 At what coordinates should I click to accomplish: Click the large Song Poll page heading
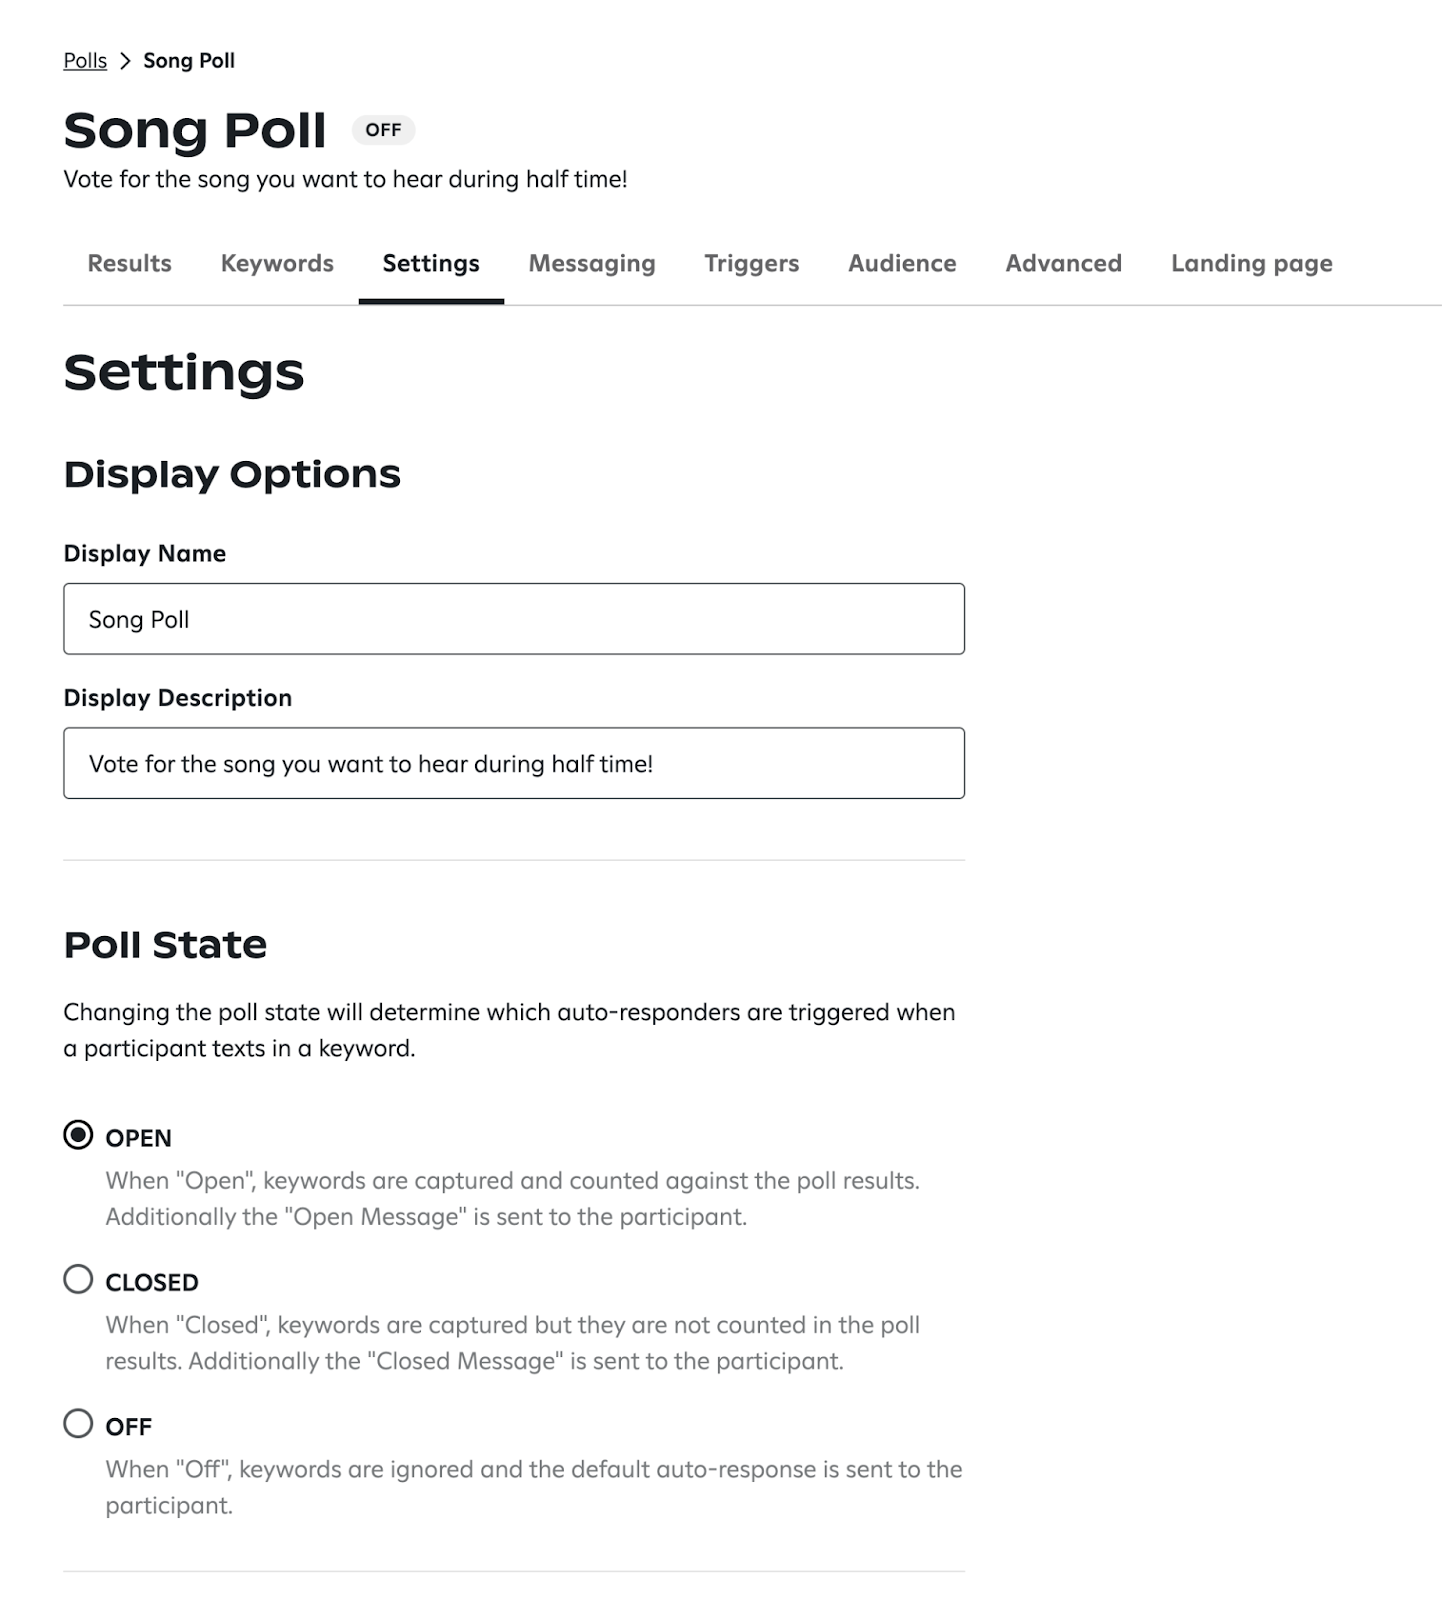(195, 130)
